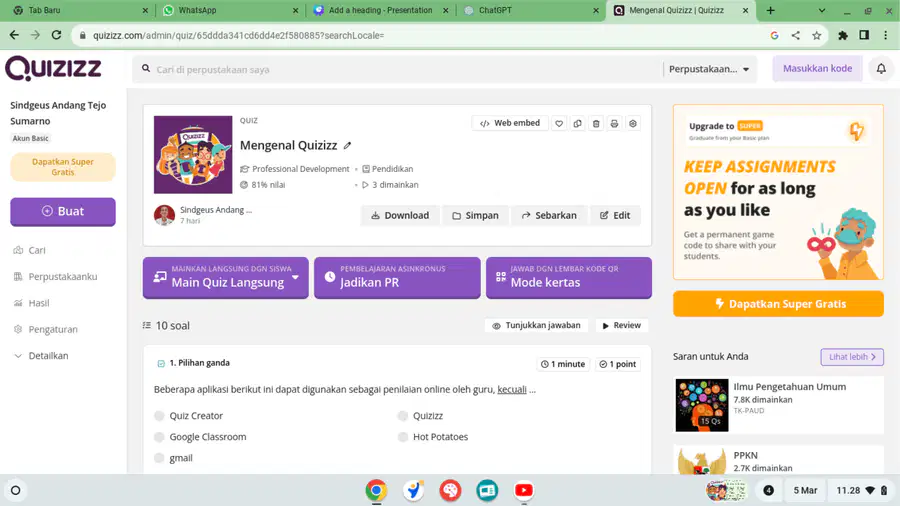Click the duplicate quiz copy icon

[x=577, y=123]
